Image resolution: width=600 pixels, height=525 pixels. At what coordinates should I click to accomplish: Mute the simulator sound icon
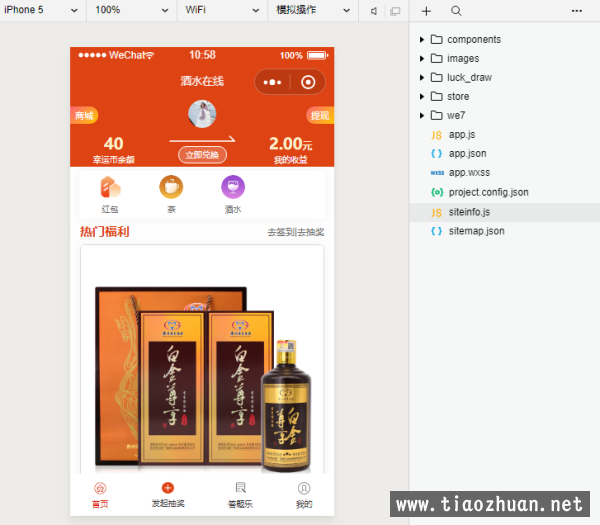point(374,11)
